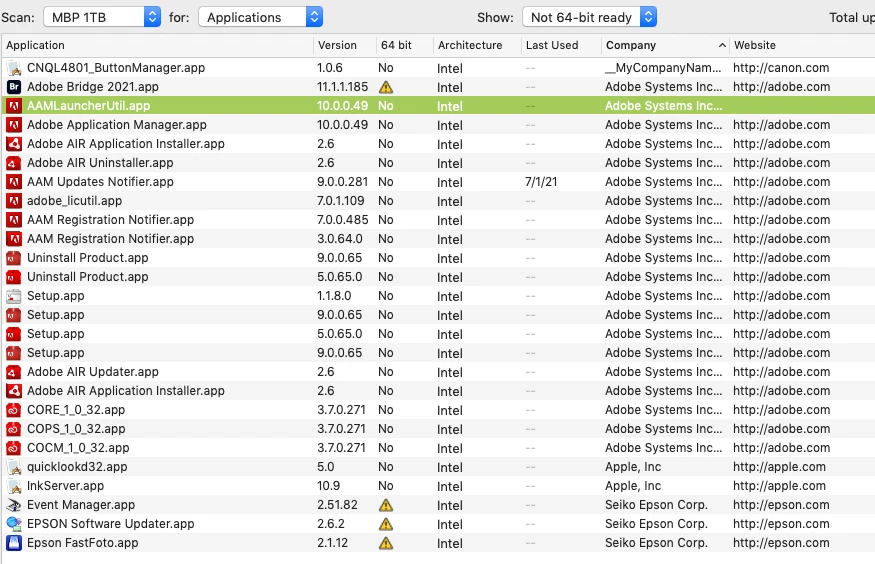
Task: Click the CNQL4801_ButtonManager.app icon
Action: click(x=14, y=68)
